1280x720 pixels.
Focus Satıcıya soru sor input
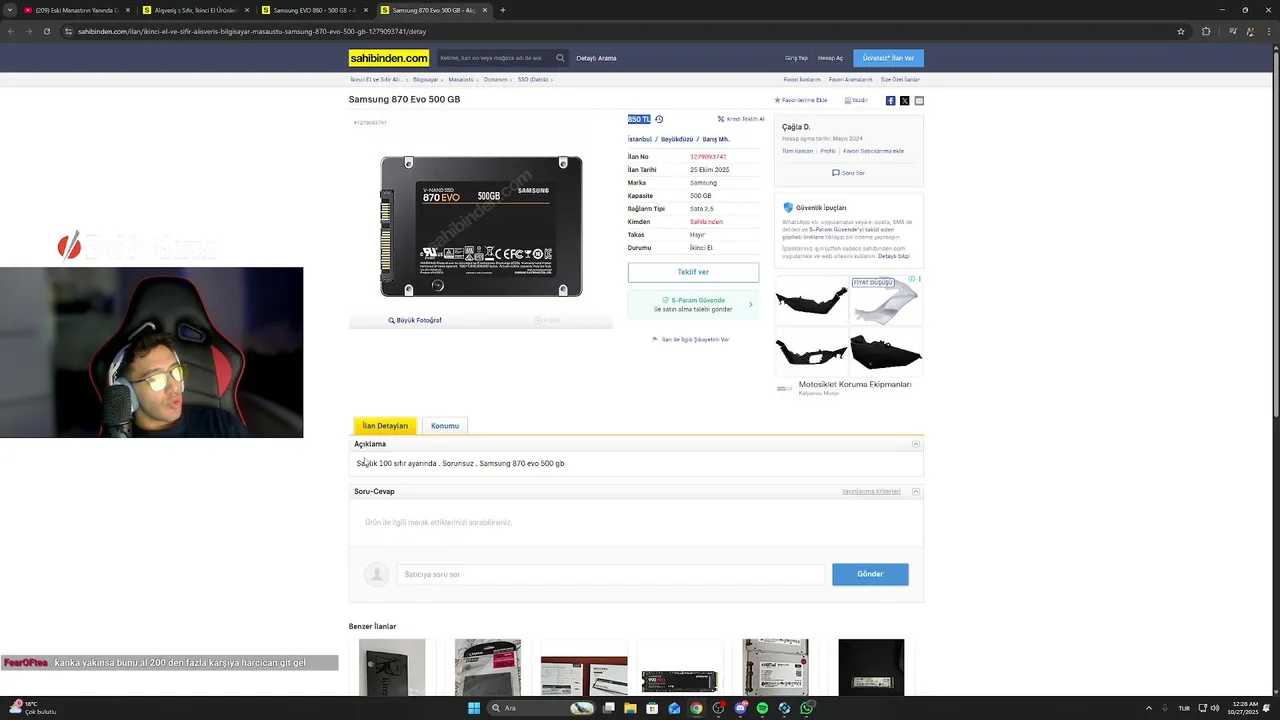pyautogui.click(x=611, y=574)
